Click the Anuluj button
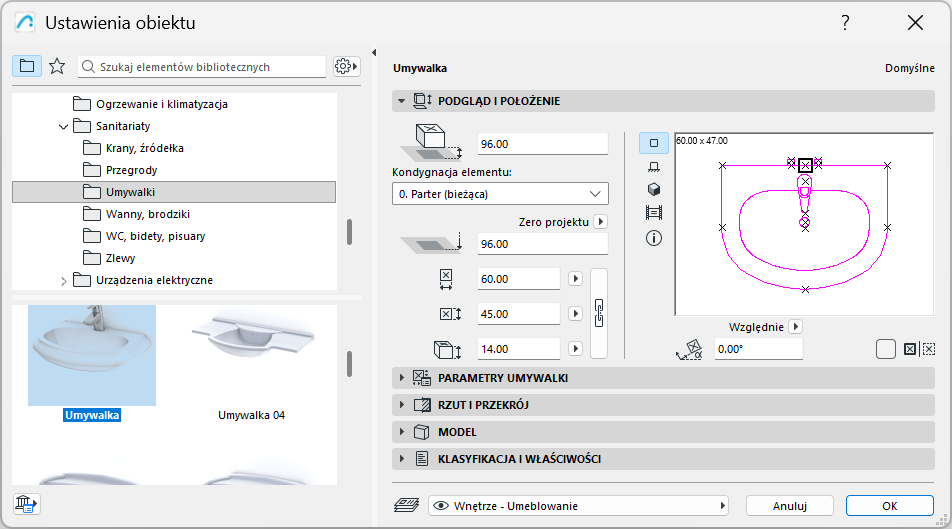952x529 pixels. [789, 506]
